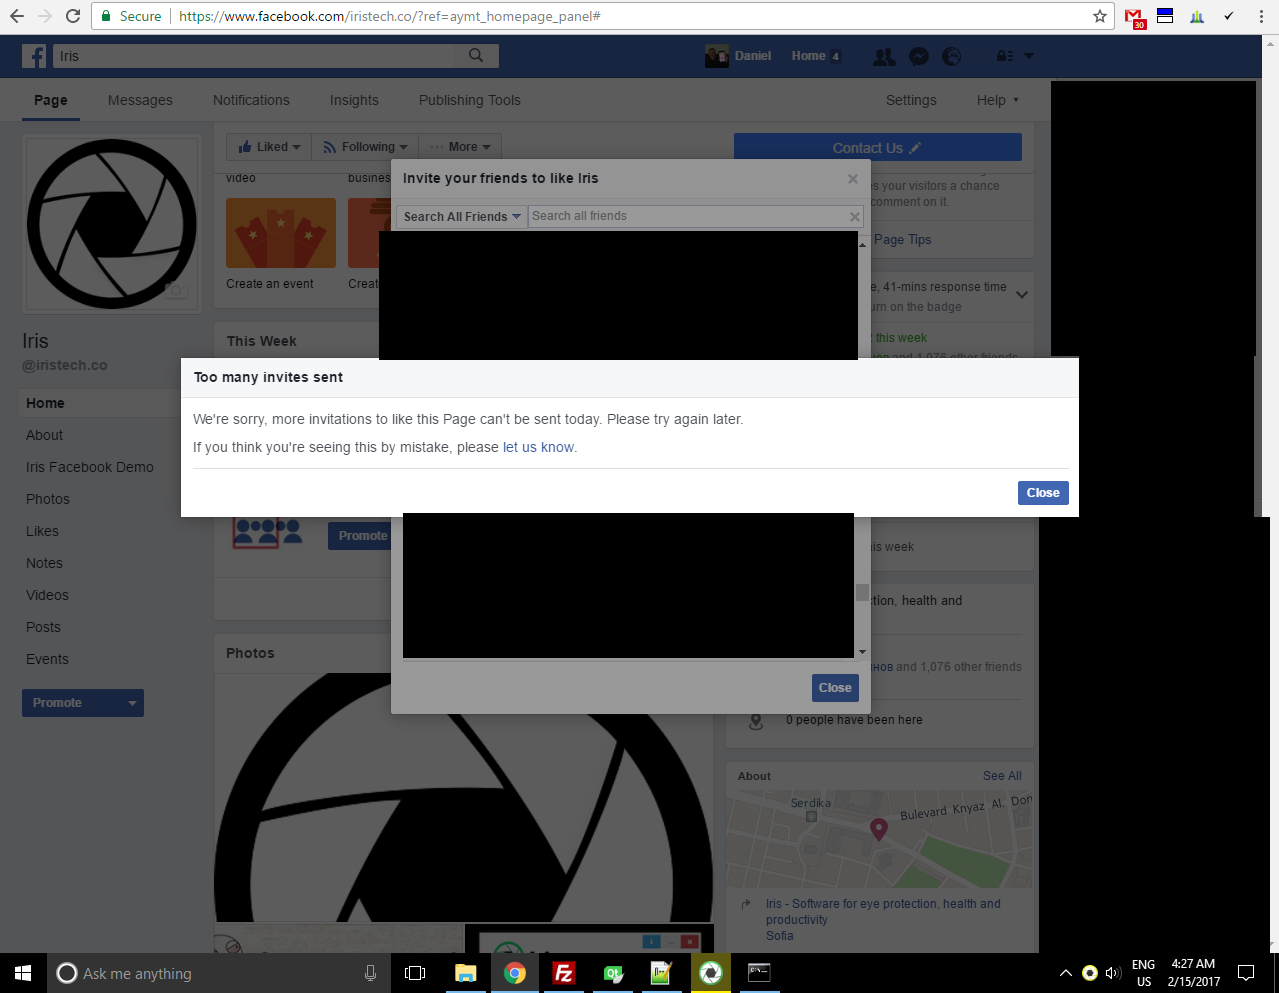Open page Settings
Screen dimensions: 1279x993
pyautogui.click(x=911, y=100)
